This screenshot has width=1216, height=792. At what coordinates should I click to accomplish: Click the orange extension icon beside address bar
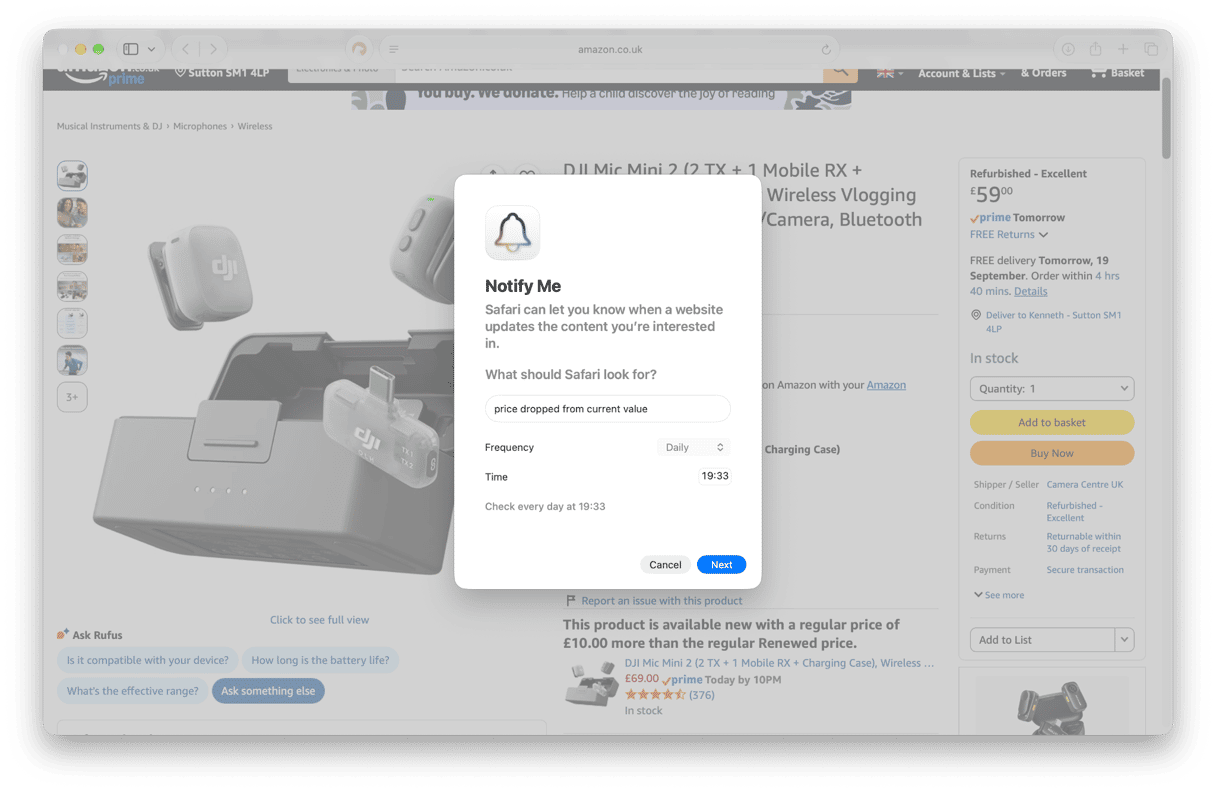click(359, 49)
